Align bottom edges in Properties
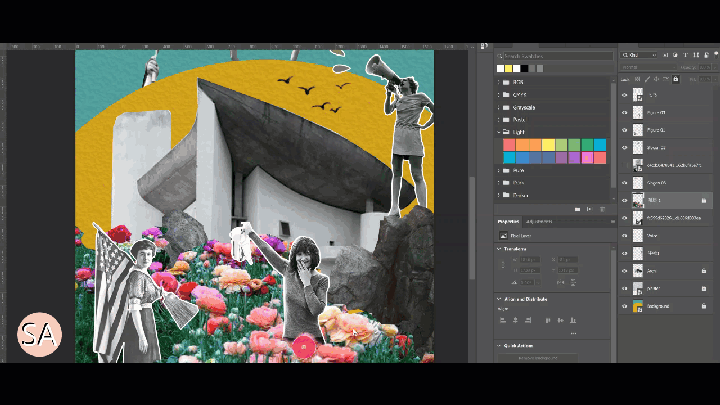Viewport: 720px width, 405px height. pyautogui.click(x=573, y=320)
